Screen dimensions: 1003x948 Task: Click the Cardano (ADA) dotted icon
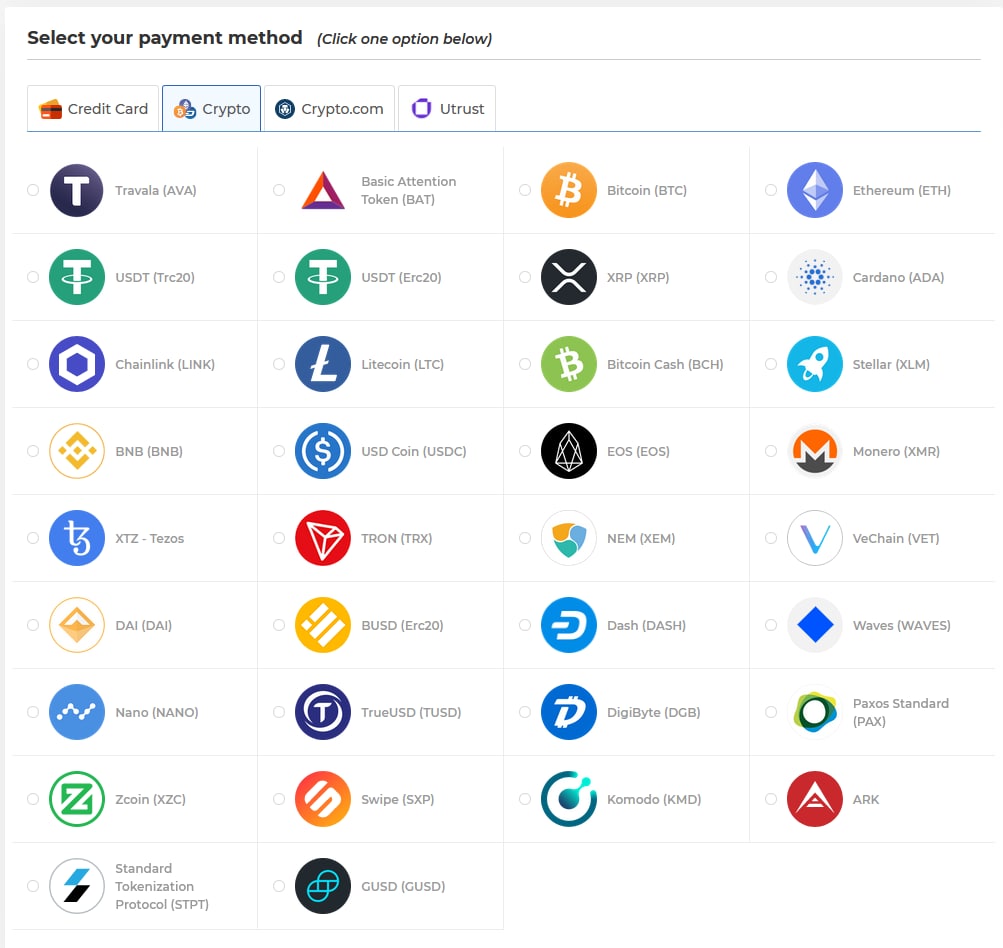tap(814, 278)
